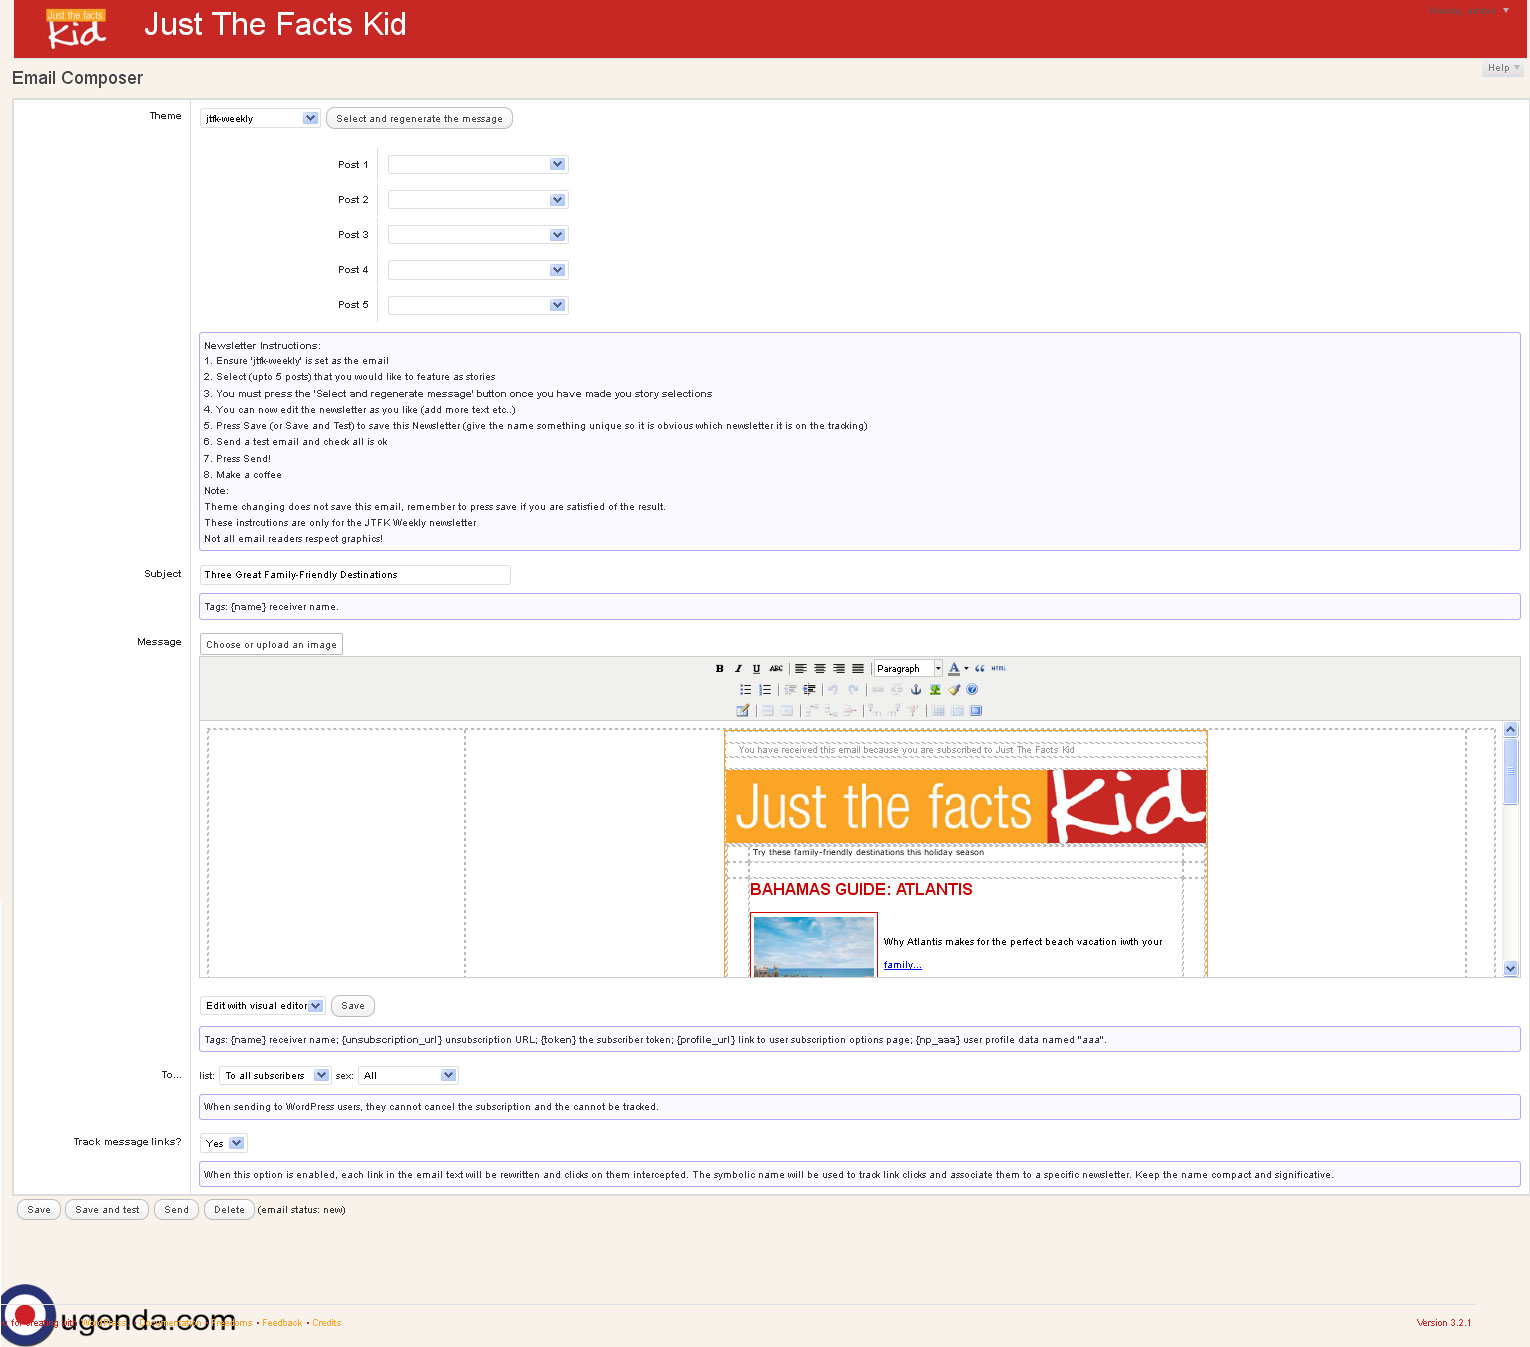Click the Credits footer link

coord(326,1323)
